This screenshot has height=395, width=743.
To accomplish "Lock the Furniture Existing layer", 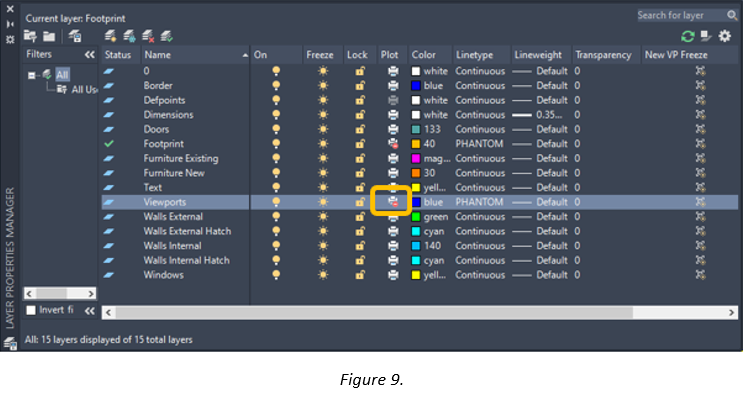I will tap(360, 158).
